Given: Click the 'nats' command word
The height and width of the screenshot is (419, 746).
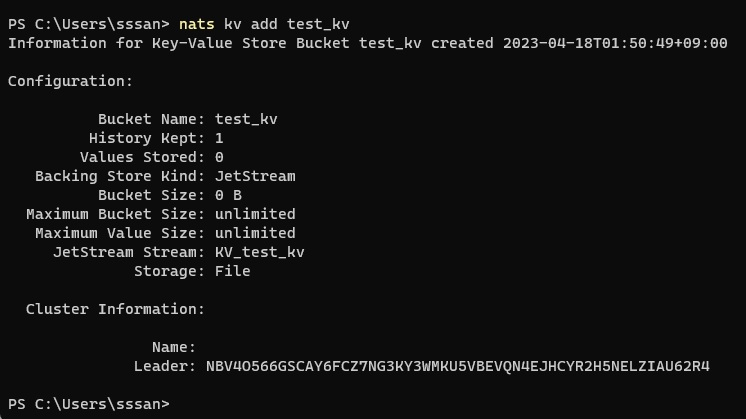Looking at the screenshot, I should tap(196, 24).
